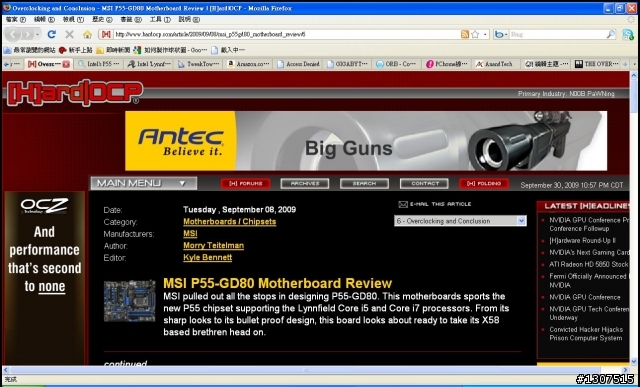Open editor Kyle Bennett link
Screen dimensions: 640x387
(207, 258)
